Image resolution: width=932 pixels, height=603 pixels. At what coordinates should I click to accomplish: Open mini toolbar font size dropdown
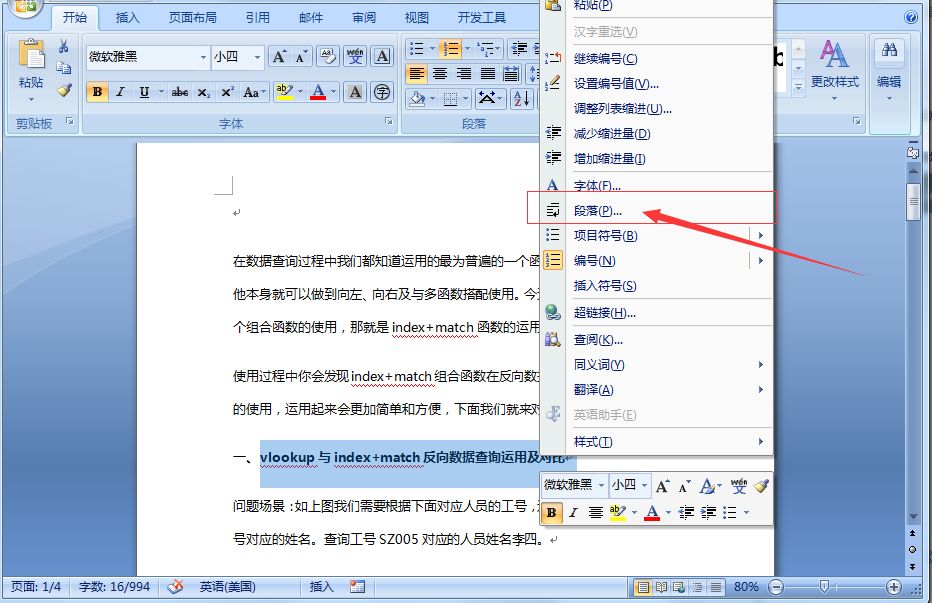644,486
